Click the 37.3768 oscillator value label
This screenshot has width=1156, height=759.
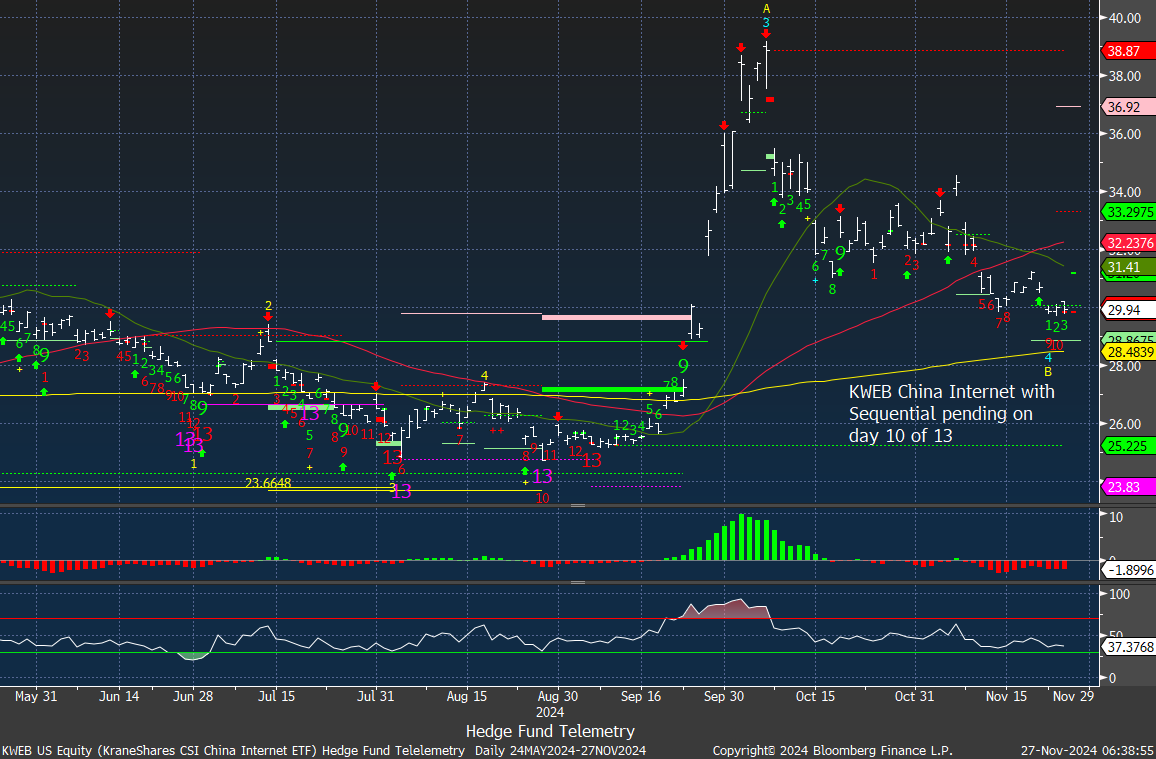tap(1129, 648)
